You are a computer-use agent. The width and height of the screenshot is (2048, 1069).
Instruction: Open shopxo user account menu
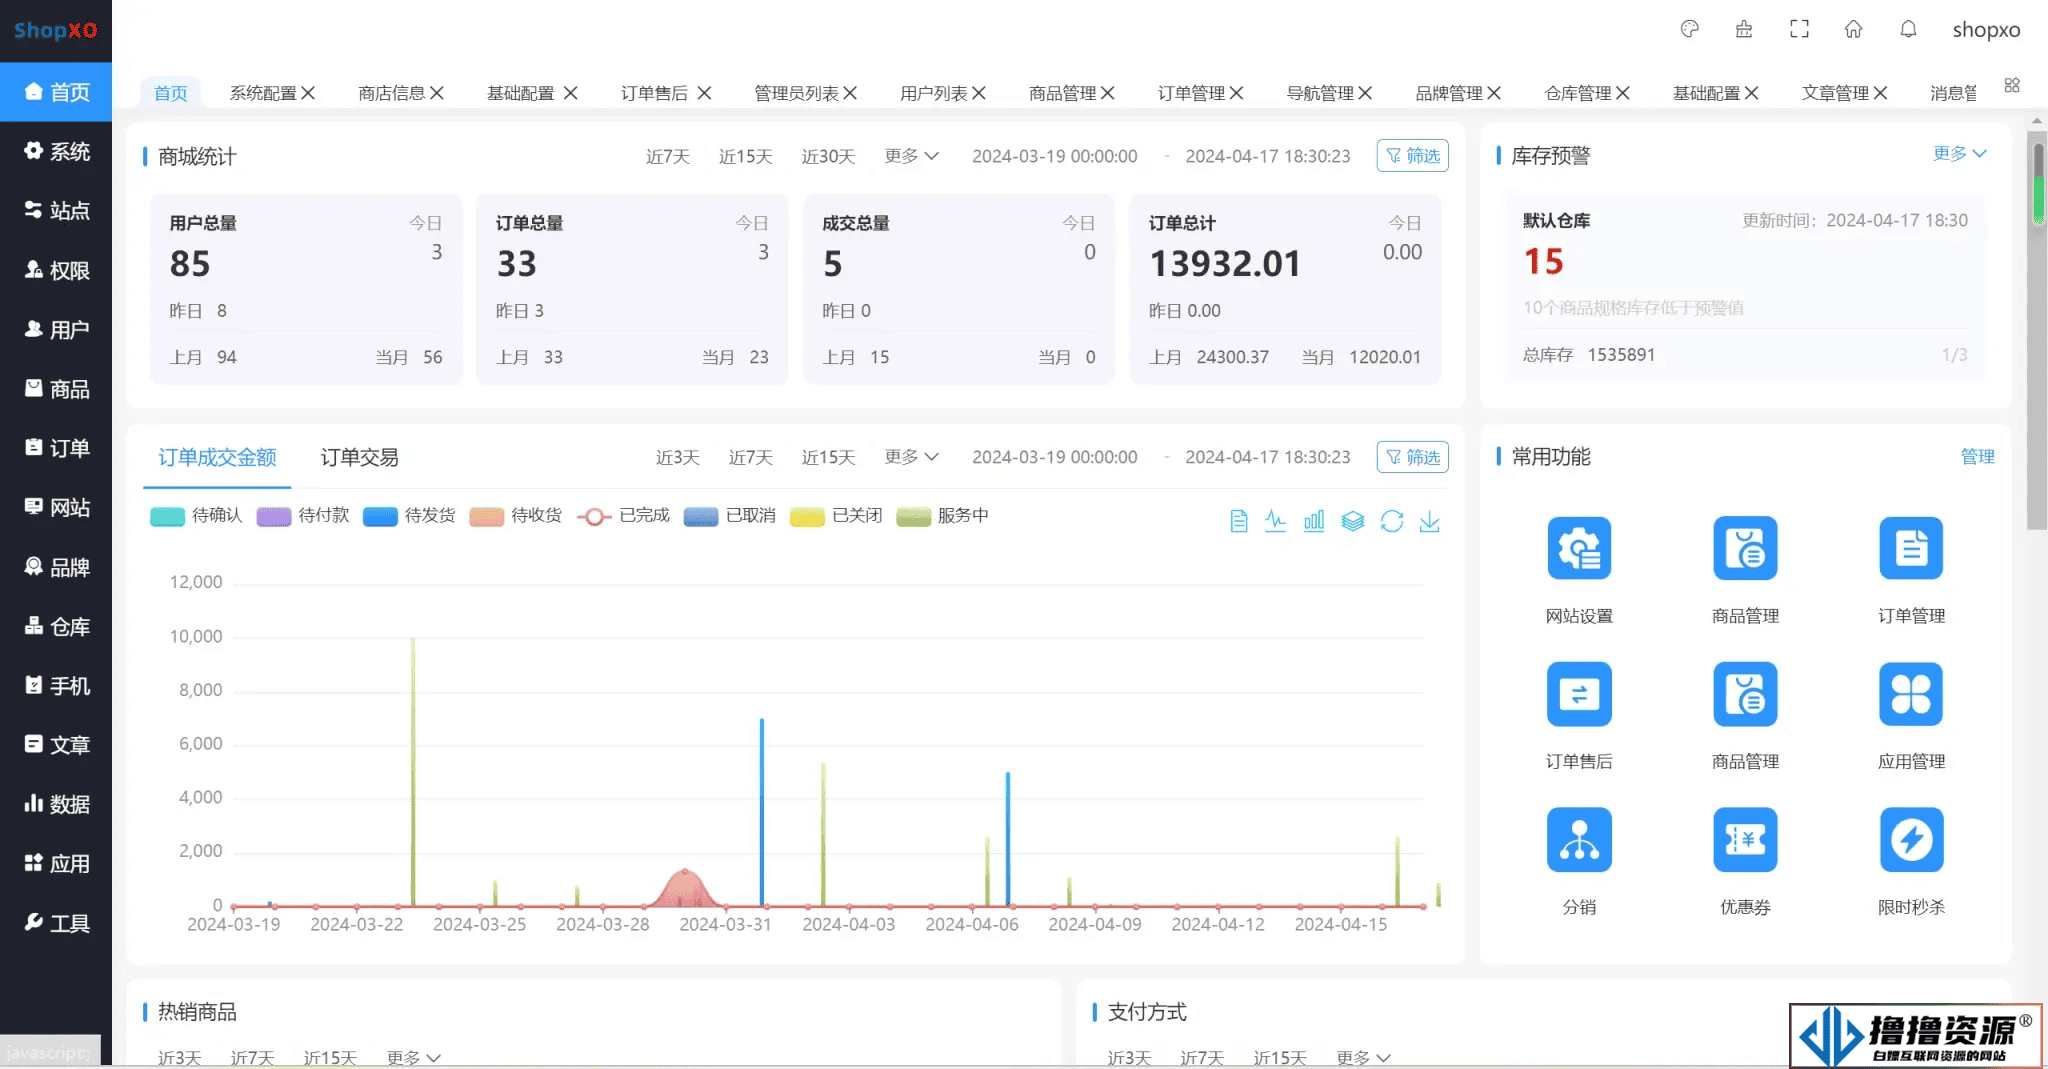tap(1986, 29)
